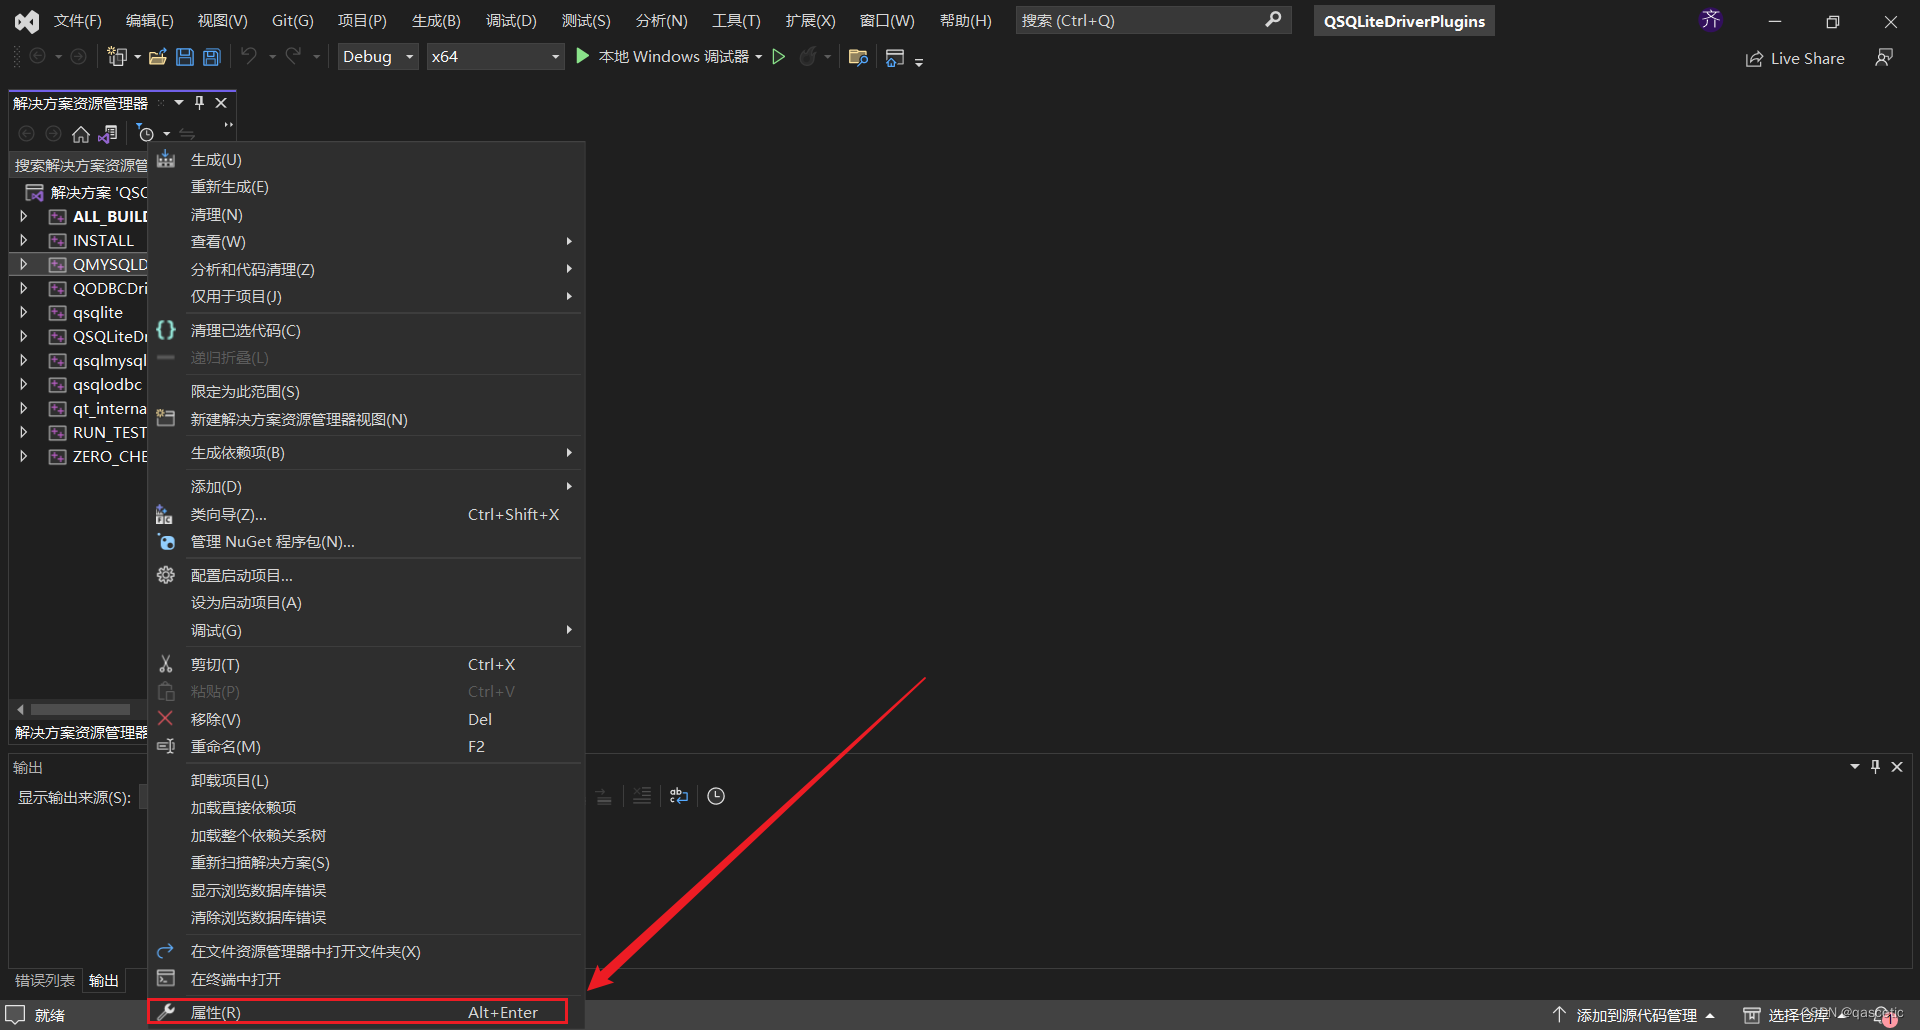Expand the INSTALL project node
The image size is (1920, 1030).
(23, 240)
